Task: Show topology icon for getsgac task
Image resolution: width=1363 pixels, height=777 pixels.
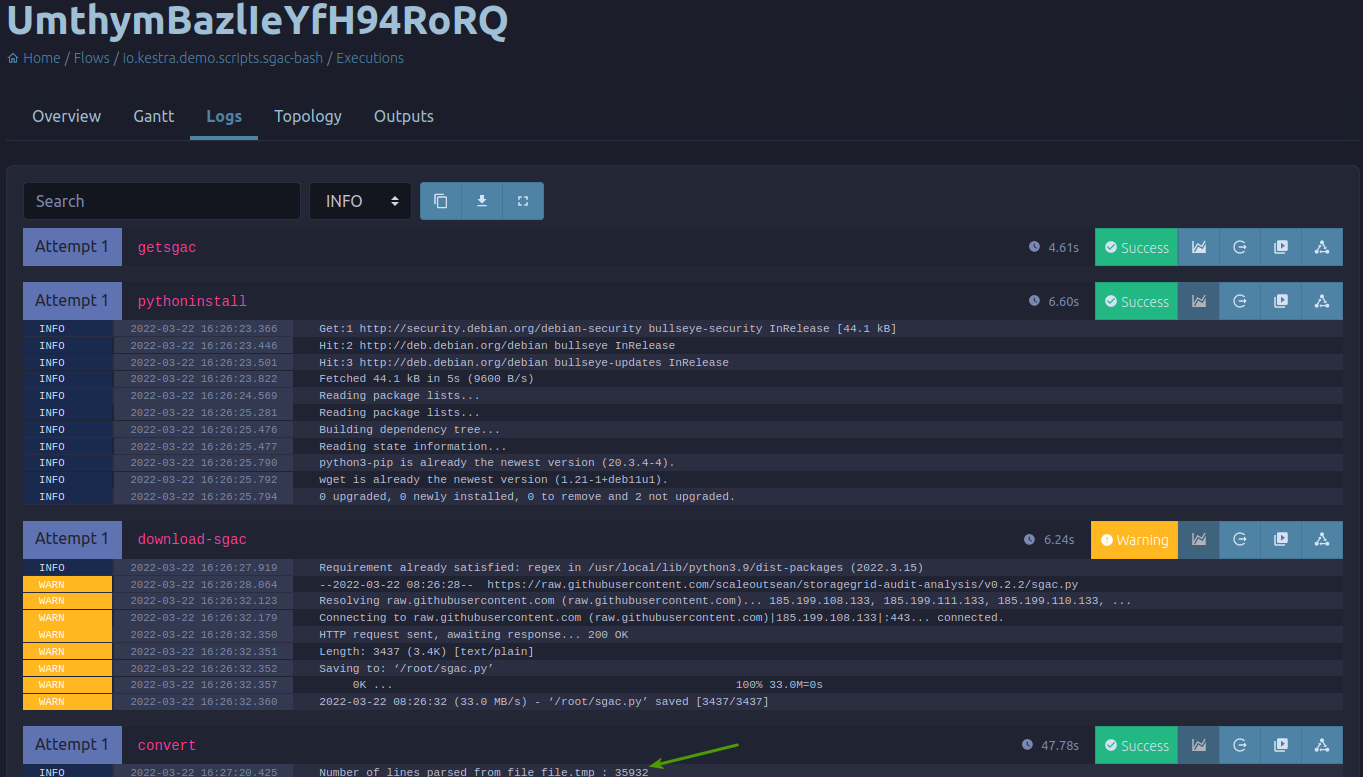Action: pos(1322,247)
